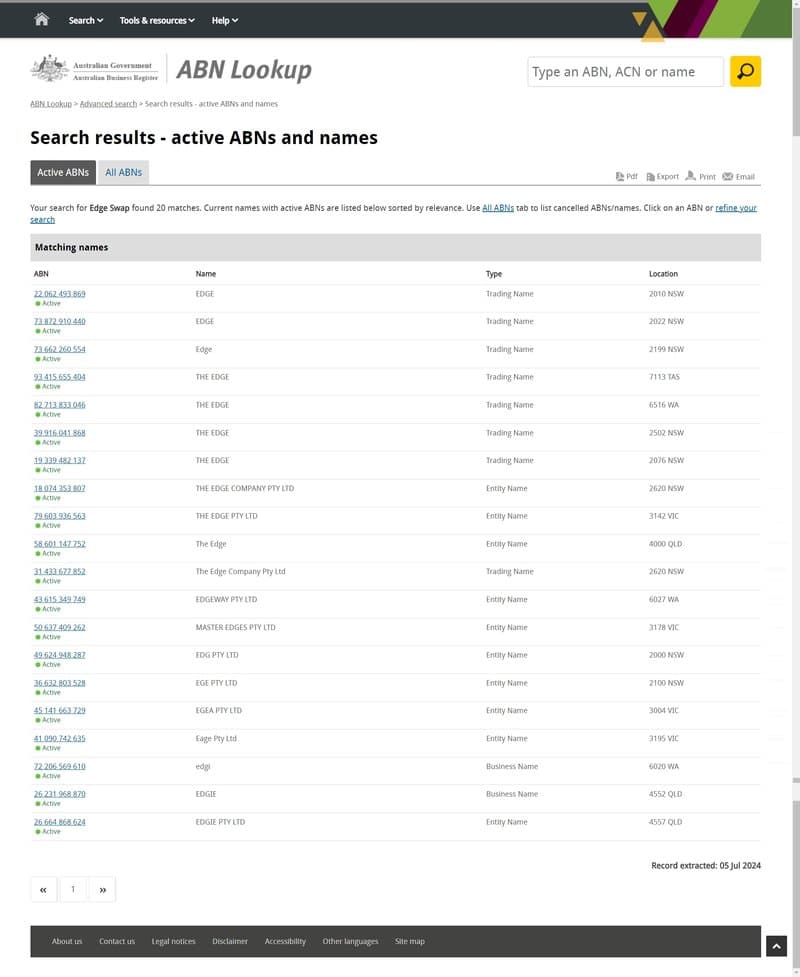
Task: Go to the home page icon
Action: (42, 19)
